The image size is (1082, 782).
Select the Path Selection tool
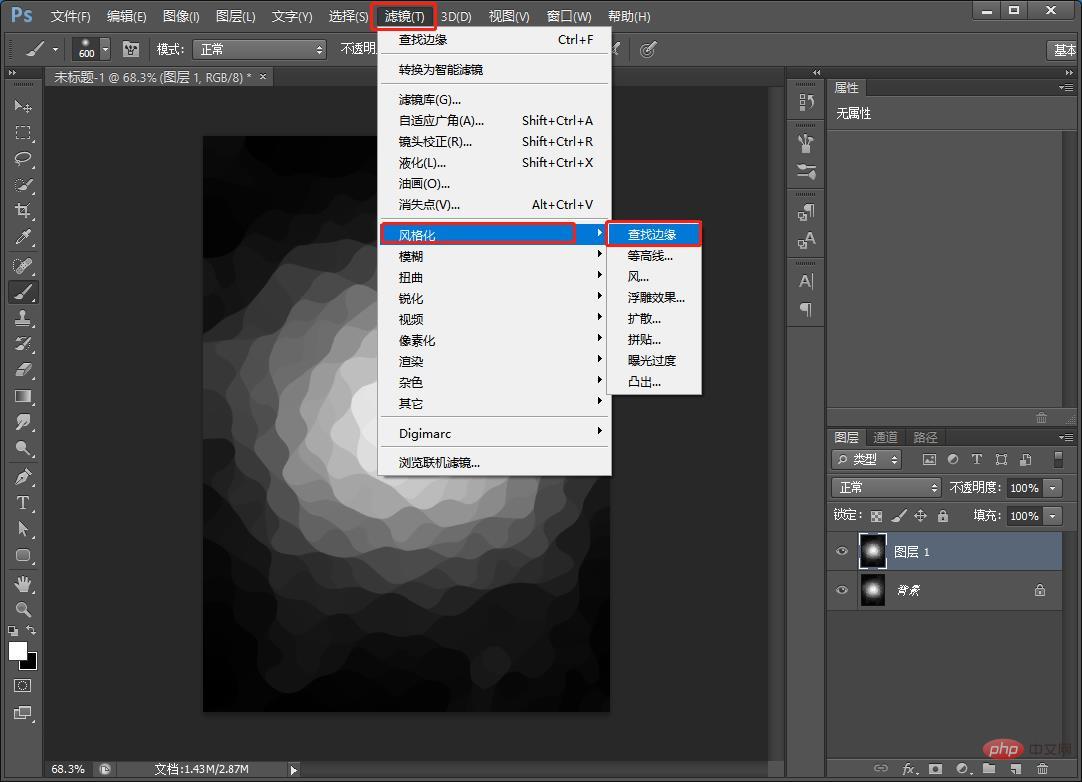click(23, 529)
